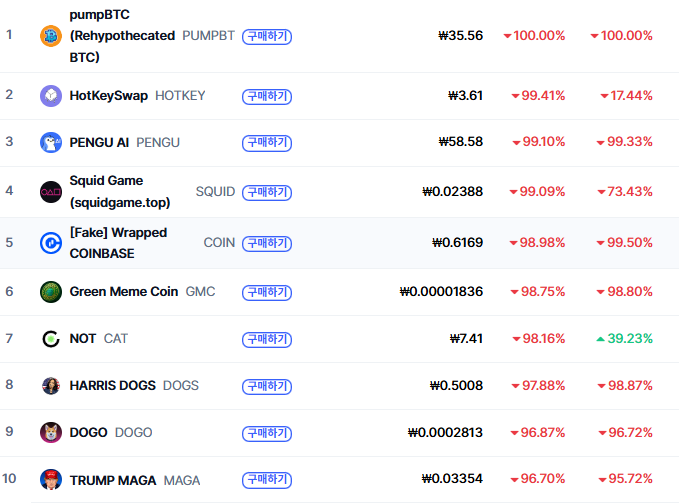Click 구매하기 button in TRUMP MAGA row
The height and width of the screenshot is (503, 679).
click(267, 480)
